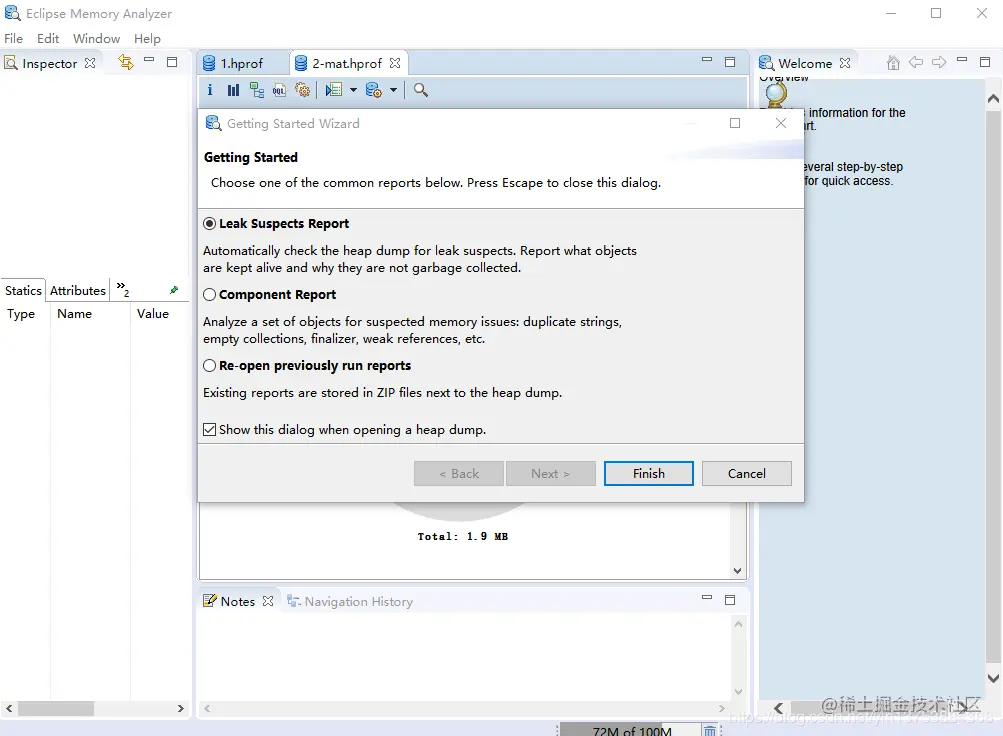Click the Inspector panel sync arrows icon
Screen dimensions: 1003x736
[126, 62]
